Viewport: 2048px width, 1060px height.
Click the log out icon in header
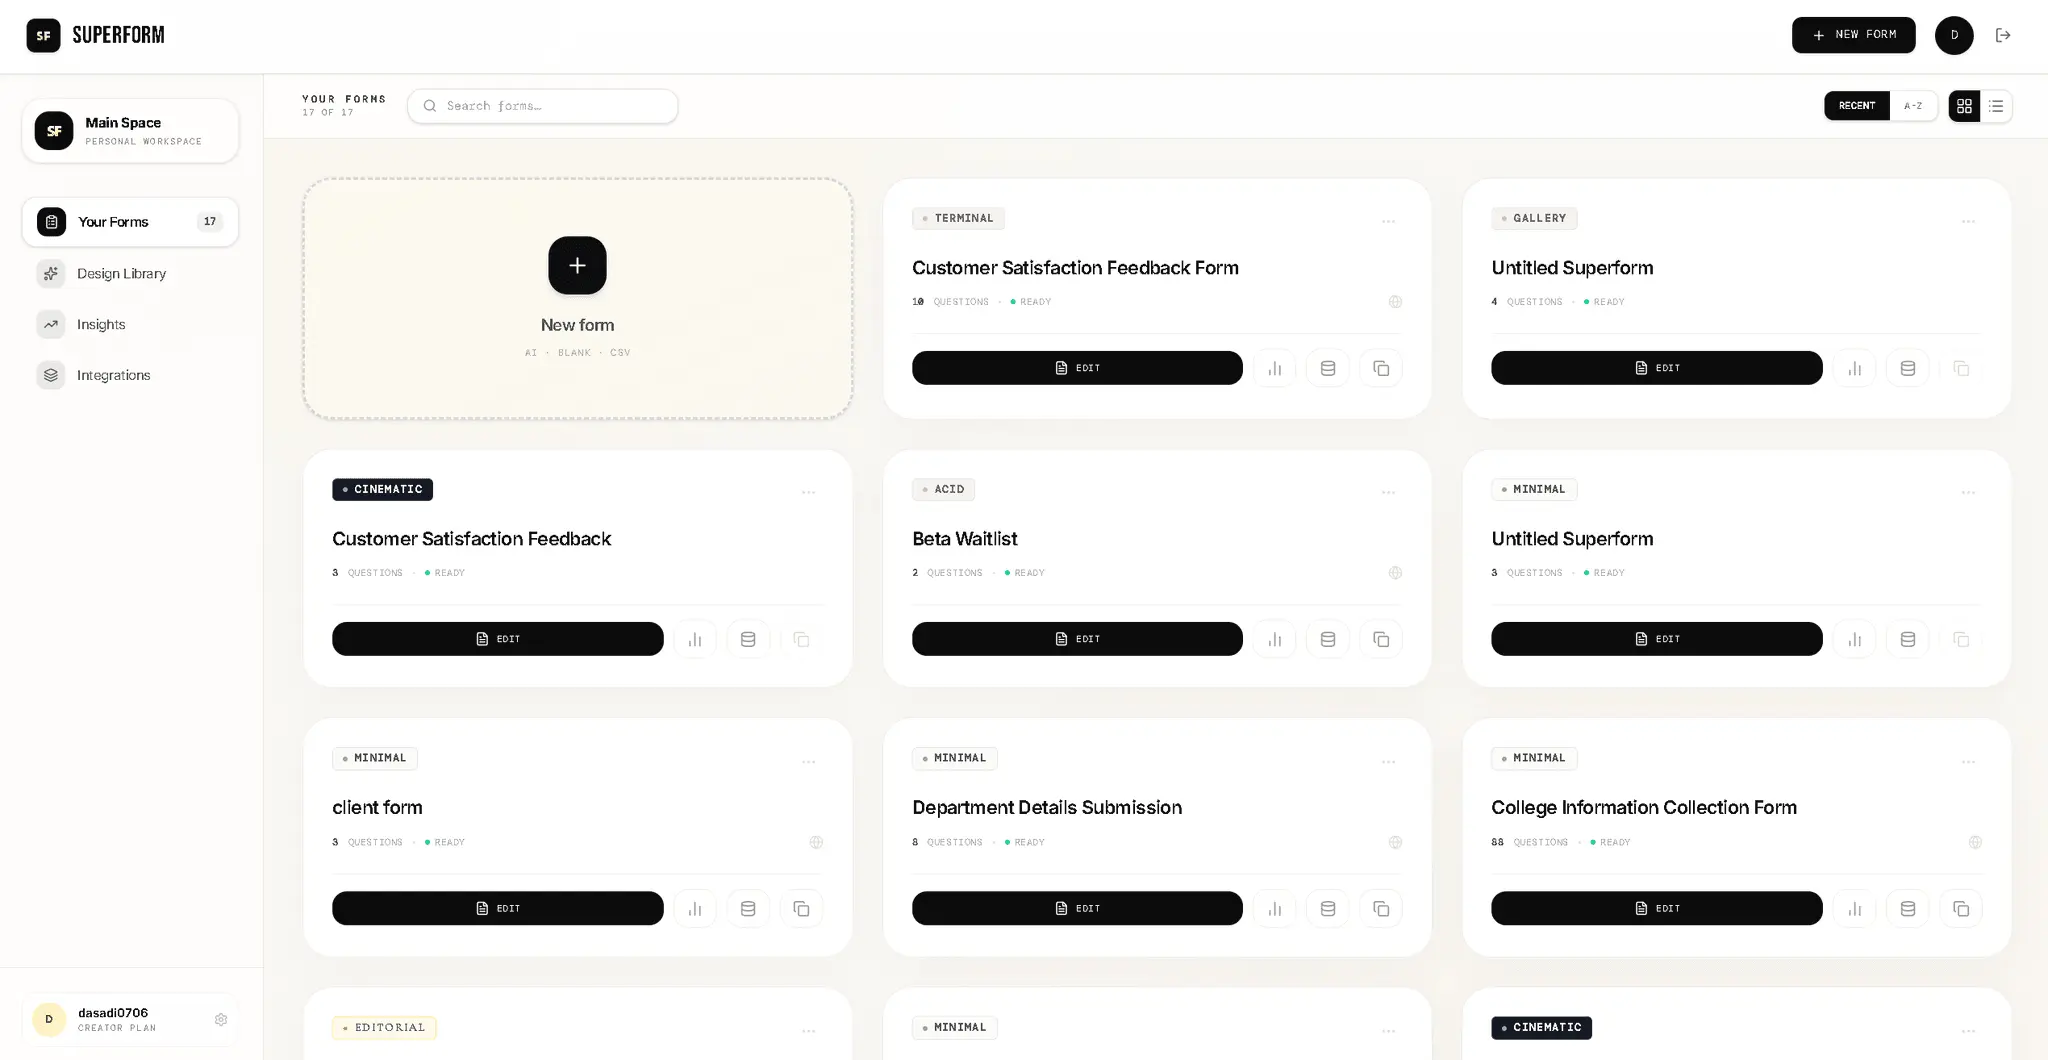click(2003, 35)
